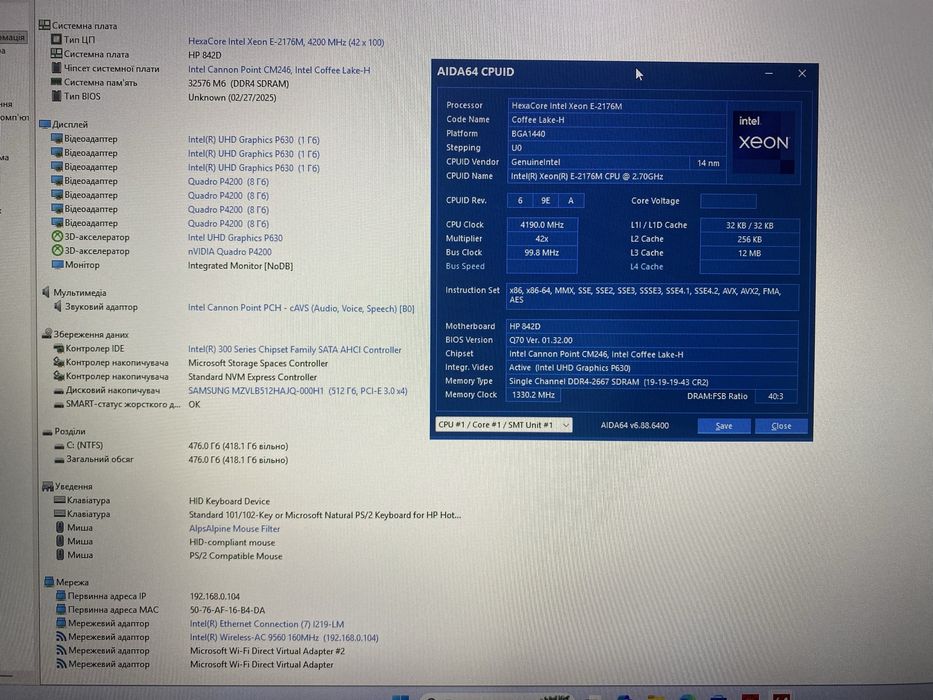Viewport: 933px width, 700px height.
Task: Select the 32576 МБ (DDR4 SDRAM) value
Action: pos(238,84)
